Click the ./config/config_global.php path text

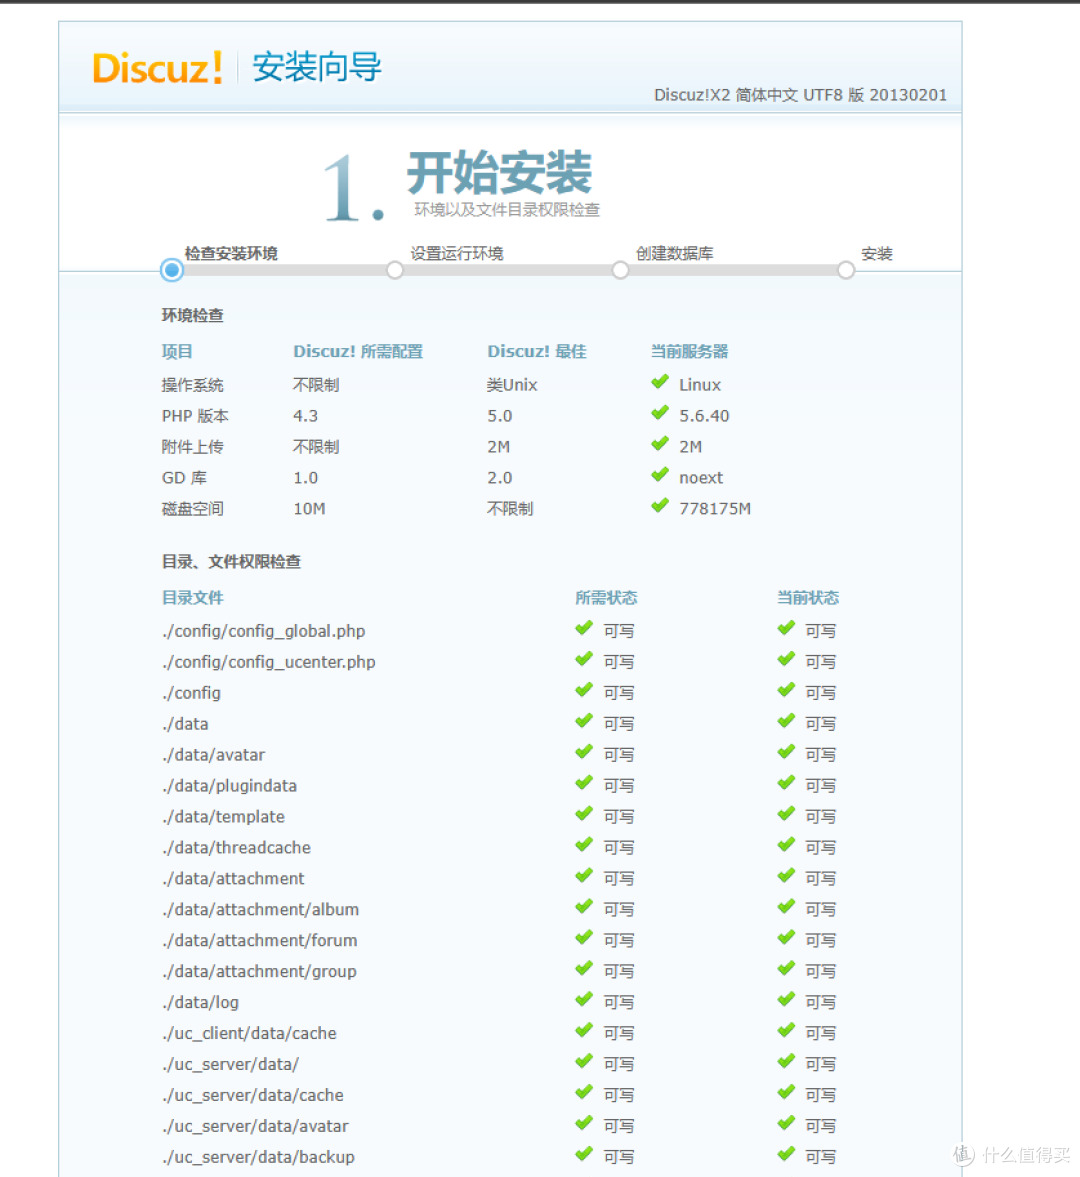tap(263, 631)
